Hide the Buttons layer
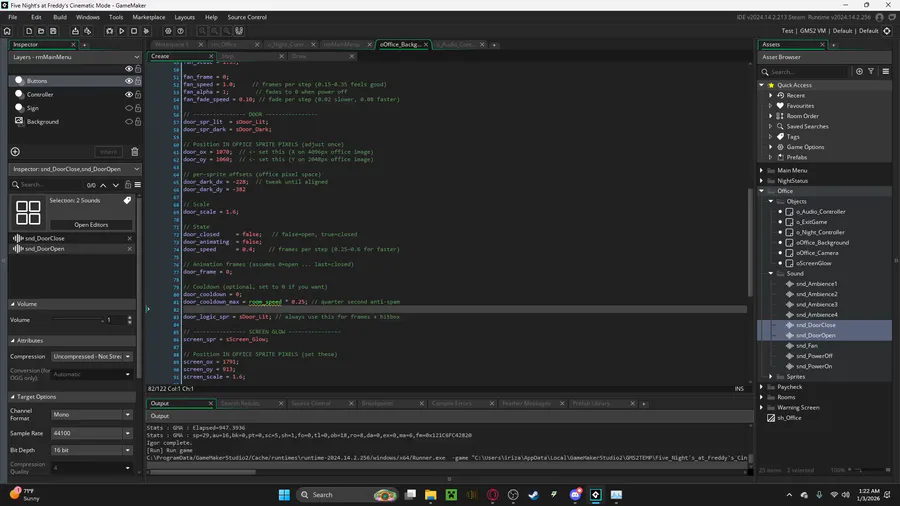The image size is (900, 506). [x=129, y=81]
